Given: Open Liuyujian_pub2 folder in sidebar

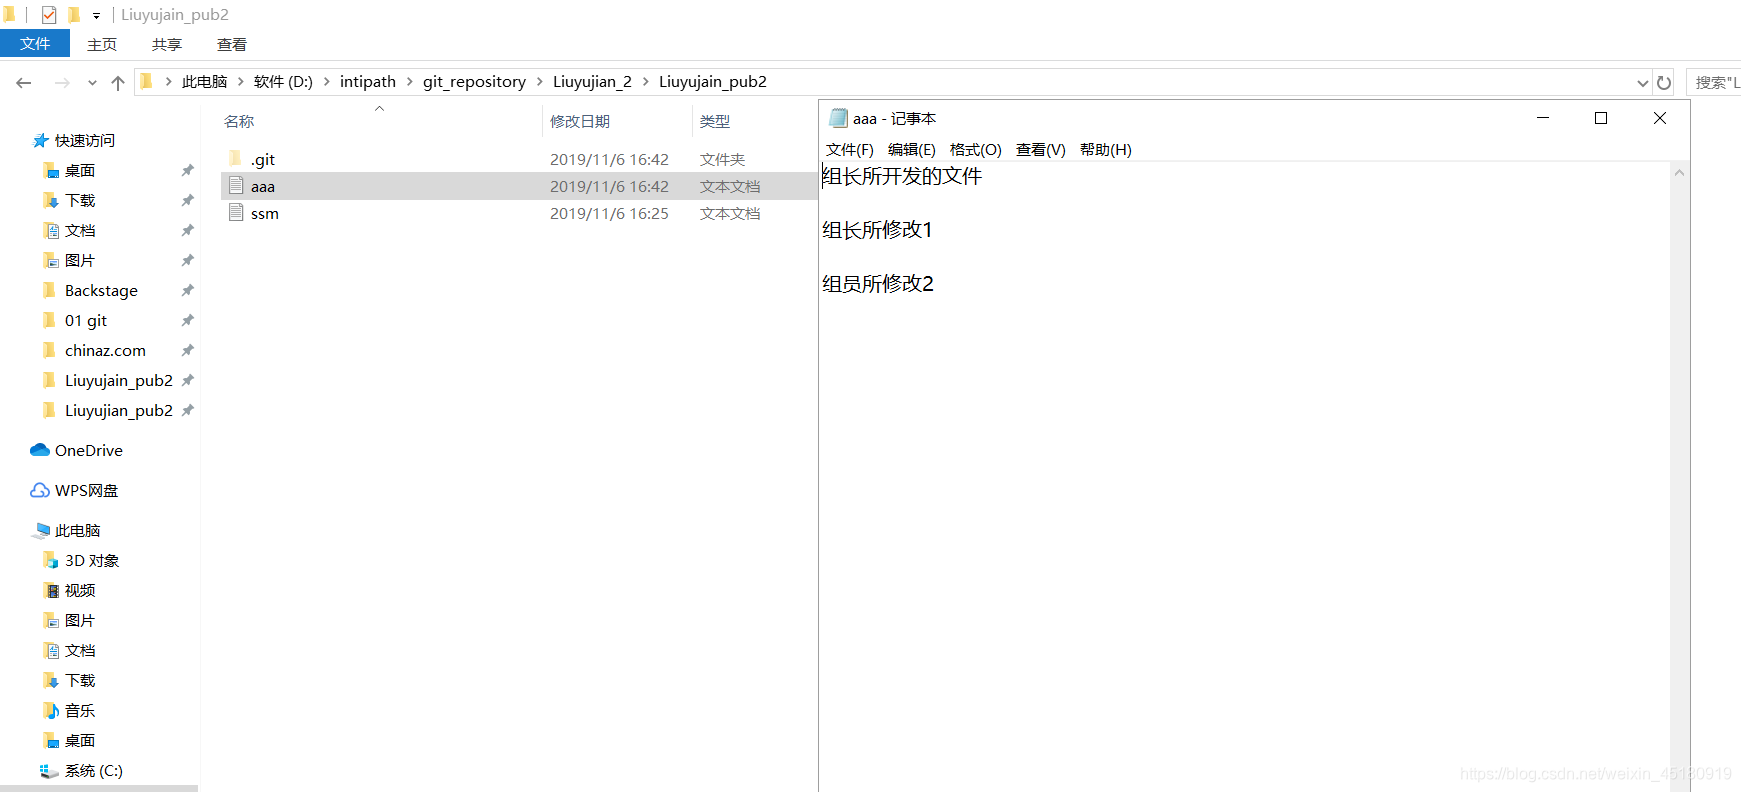Looking at the screenshot, I should click(118, 411).
